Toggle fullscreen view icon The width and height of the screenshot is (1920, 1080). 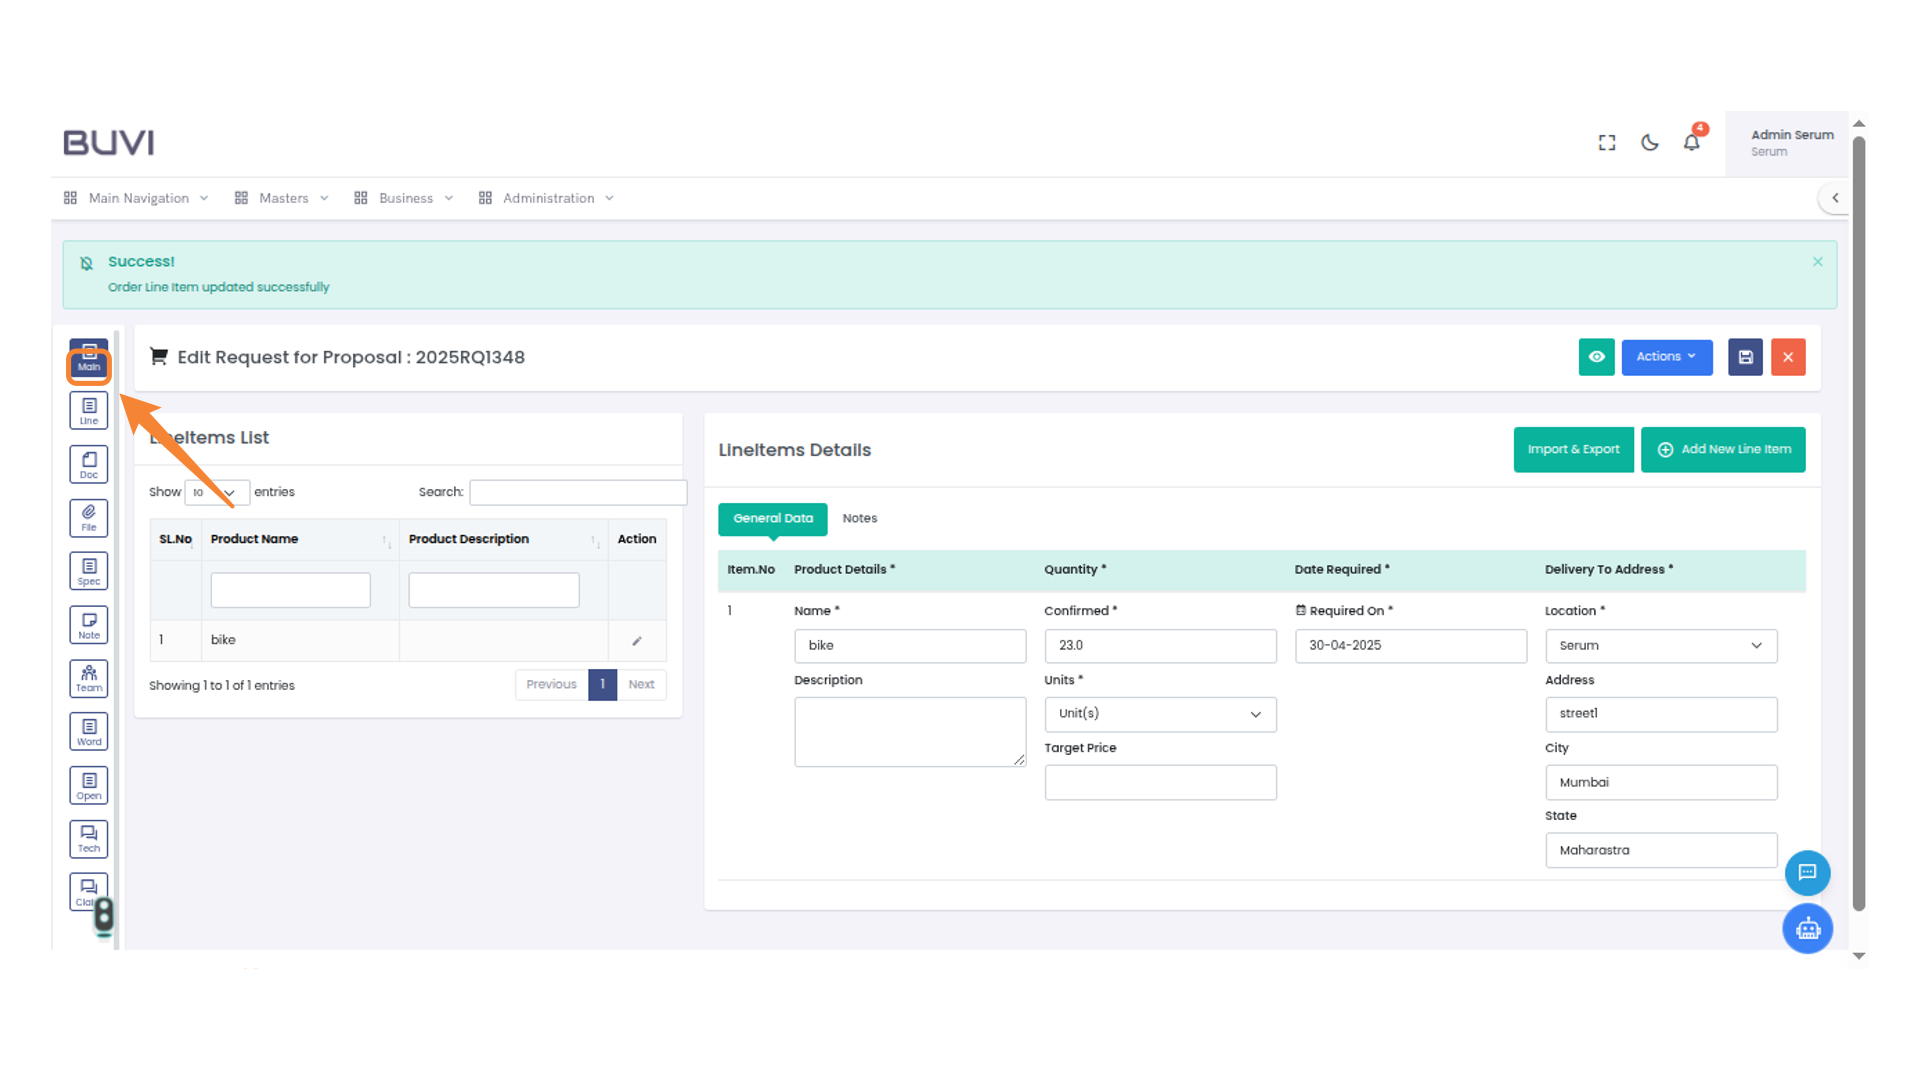(1607, 143)
